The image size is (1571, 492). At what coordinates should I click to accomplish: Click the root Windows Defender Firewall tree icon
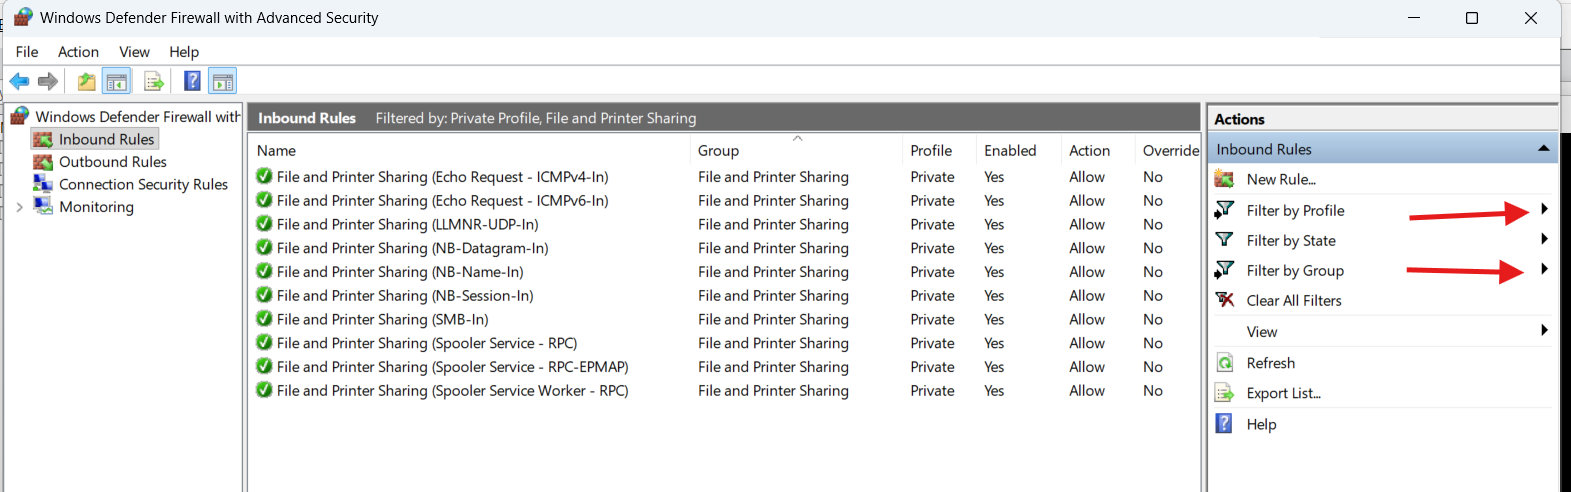tap(20, 117)
